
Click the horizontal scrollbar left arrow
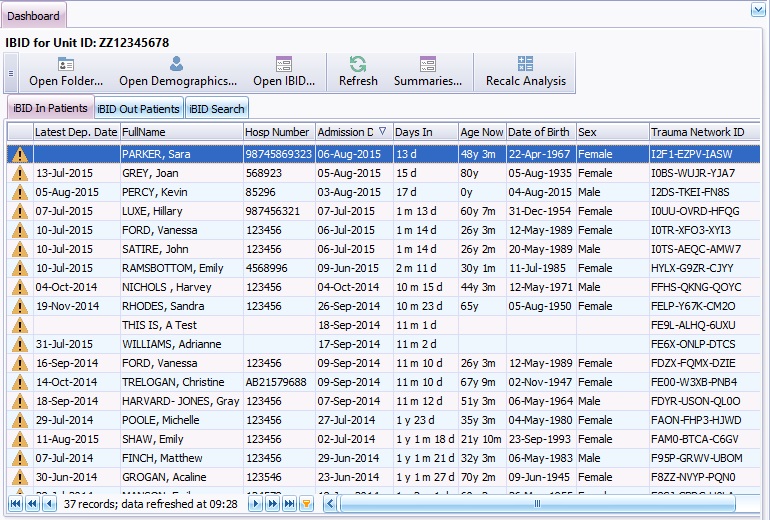[330, 505]
